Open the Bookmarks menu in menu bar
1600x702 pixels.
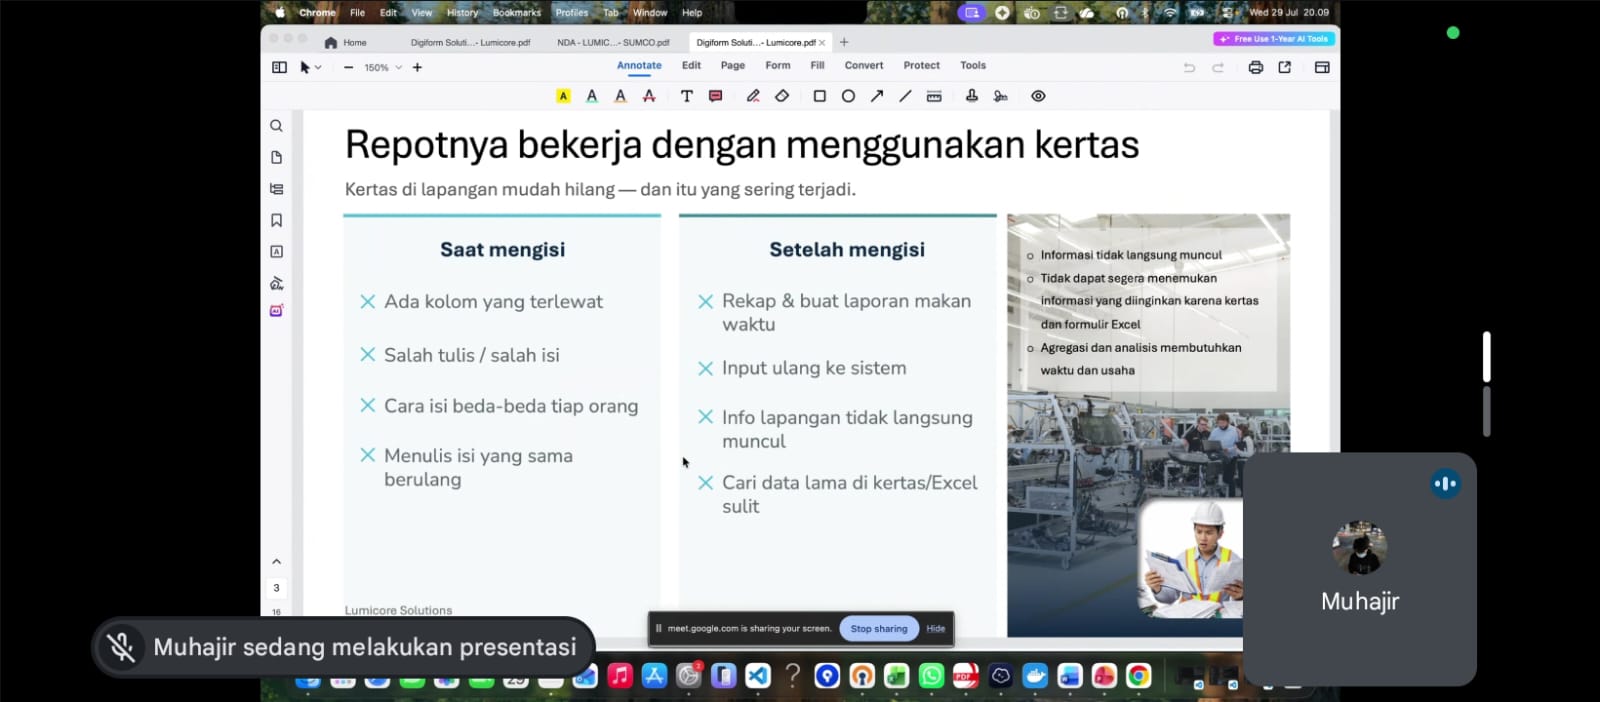click(x=517, y=12)
